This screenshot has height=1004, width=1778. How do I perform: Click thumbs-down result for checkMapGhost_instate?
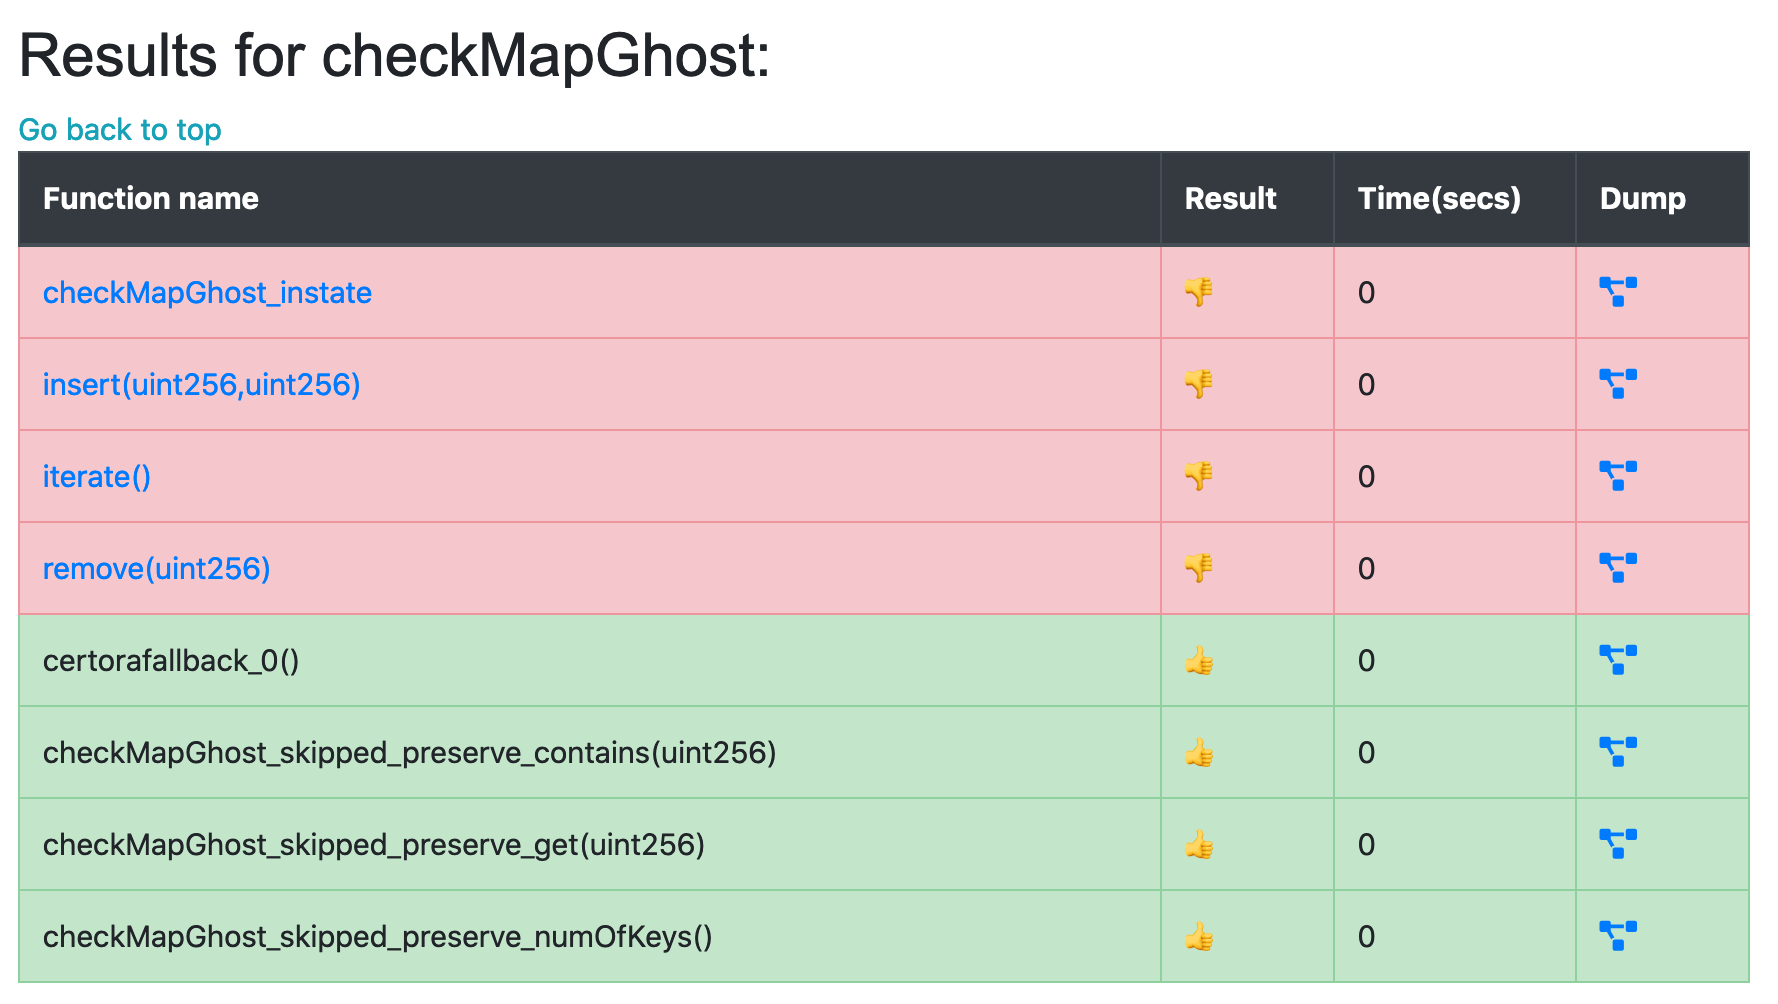(1198, 292)
